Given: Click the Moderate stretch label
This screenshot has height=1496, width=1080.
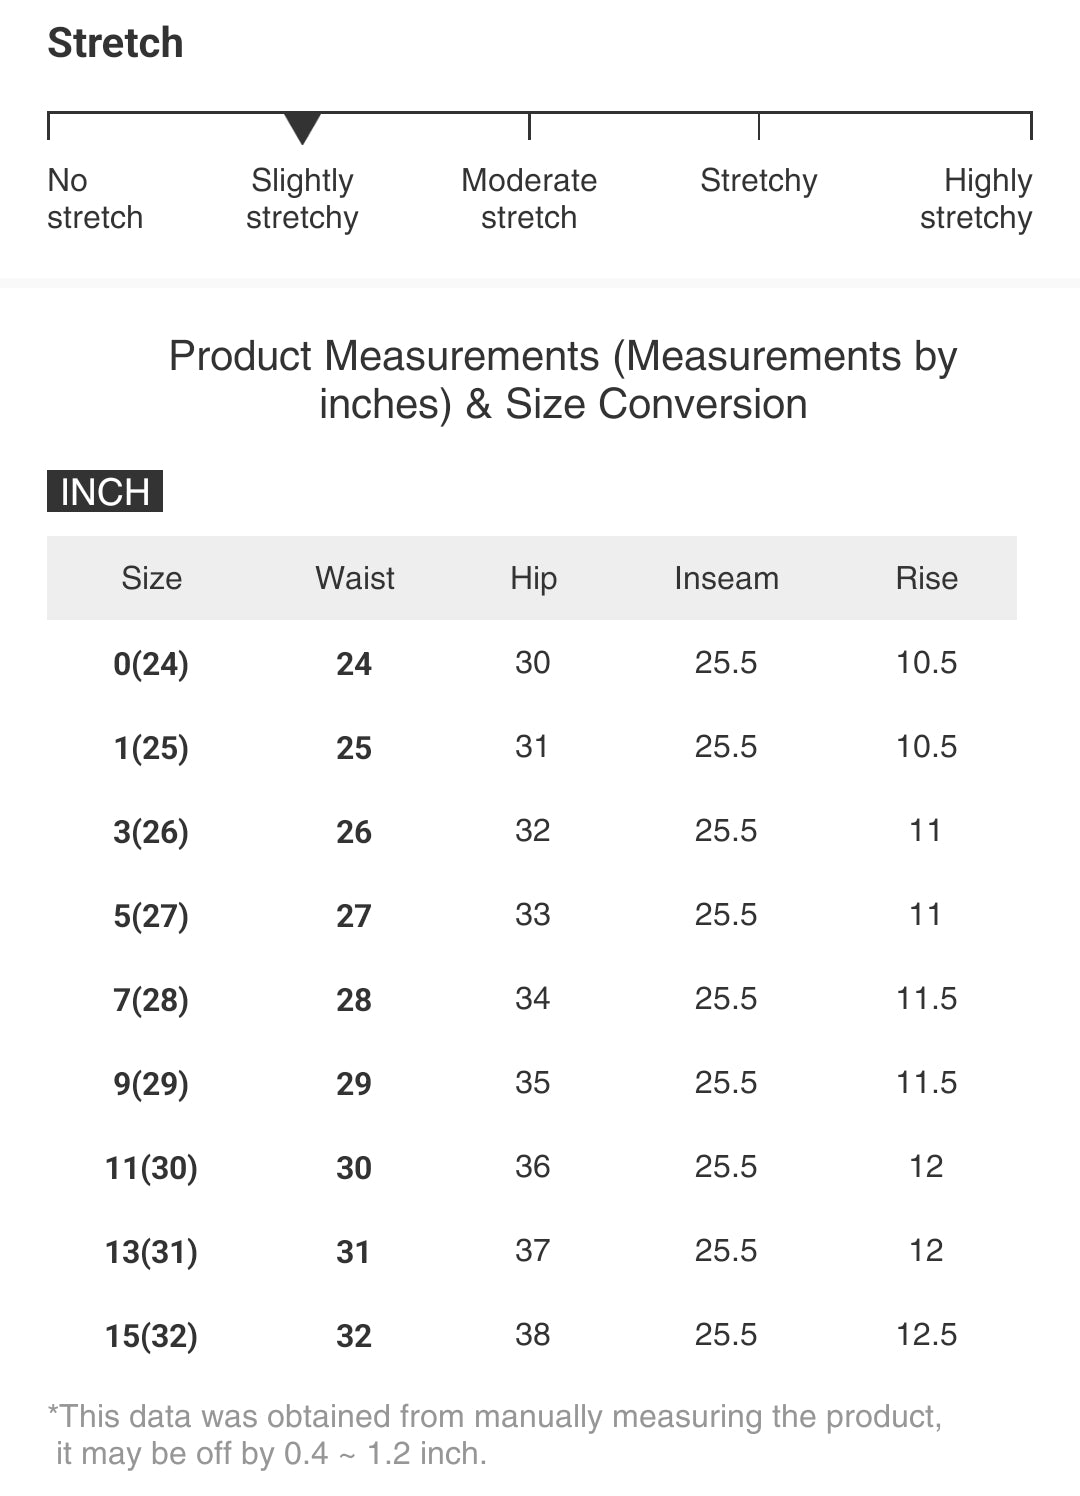Looking at the screenshot, I should point(529,199).
